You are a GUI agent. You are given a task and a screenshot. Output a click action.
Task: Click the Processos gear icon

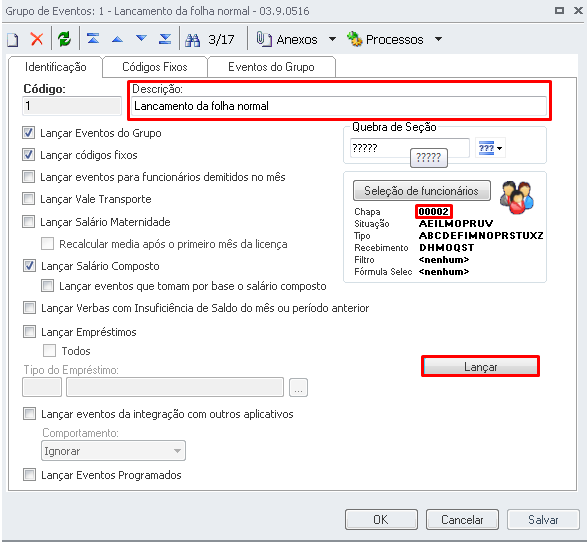tap(355, 39)
